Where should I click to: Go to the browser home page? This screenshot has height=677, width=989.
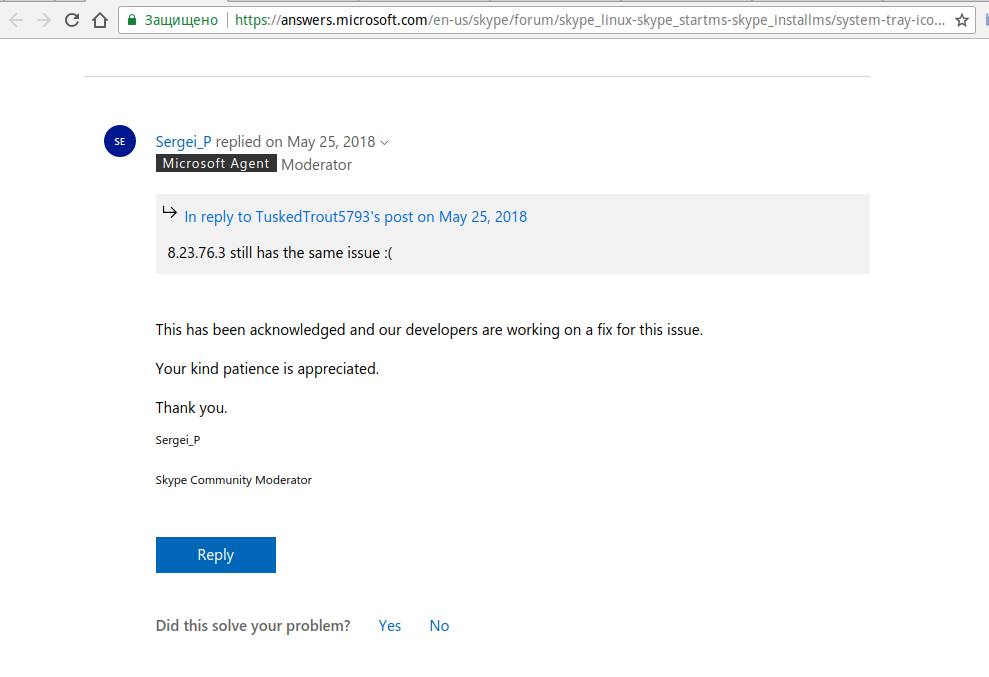tap(99, 20)
